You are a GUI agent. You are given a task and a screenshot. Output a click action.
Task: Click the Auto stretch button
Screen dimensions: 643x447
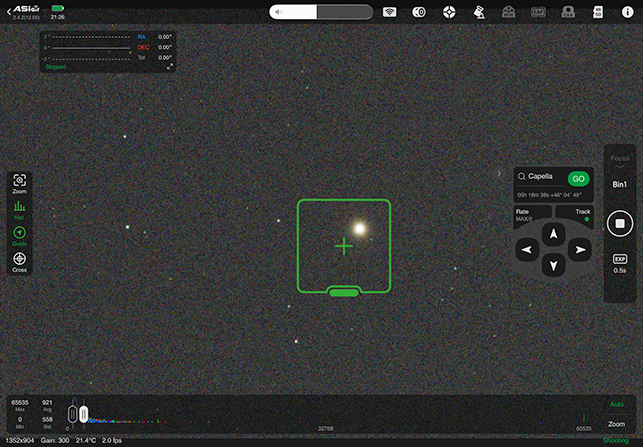[x=616, y=404]
